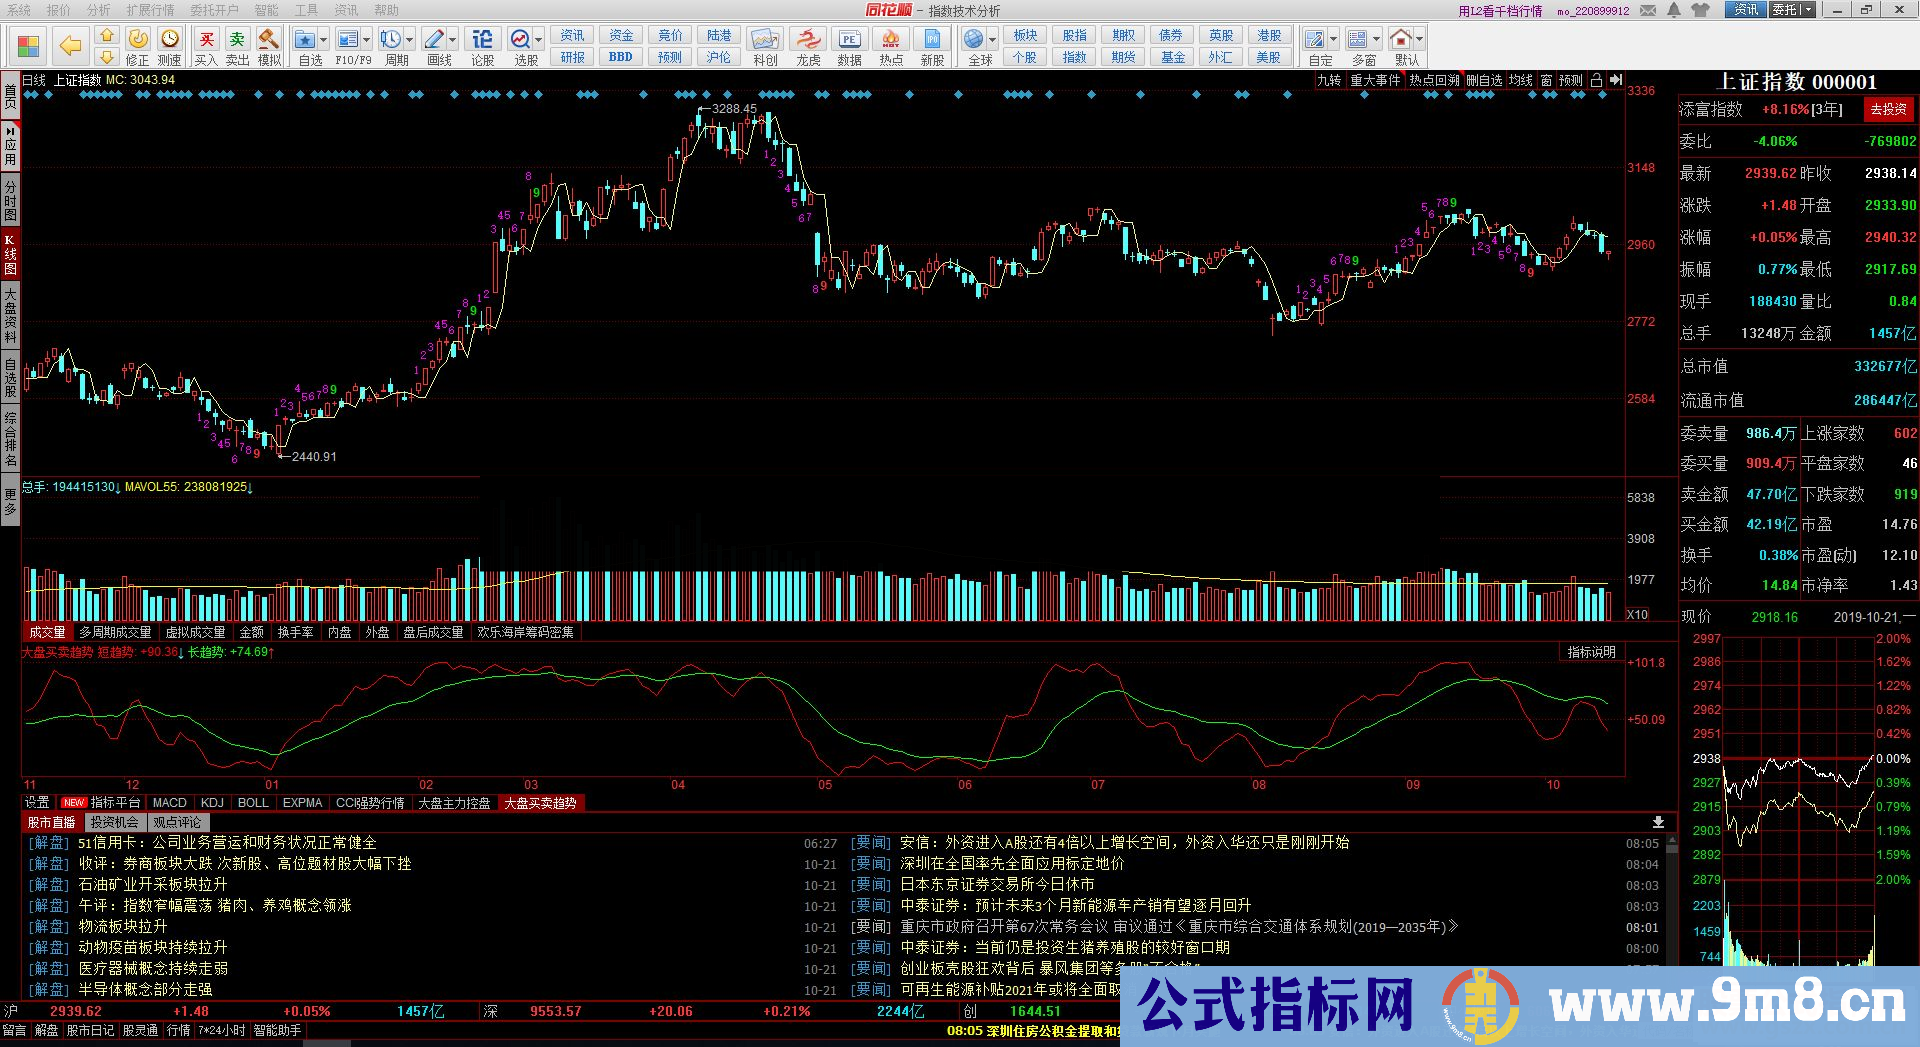
Task: Click the skin shirt icon
Action: pyautogui.click(x=1700, y=10)
